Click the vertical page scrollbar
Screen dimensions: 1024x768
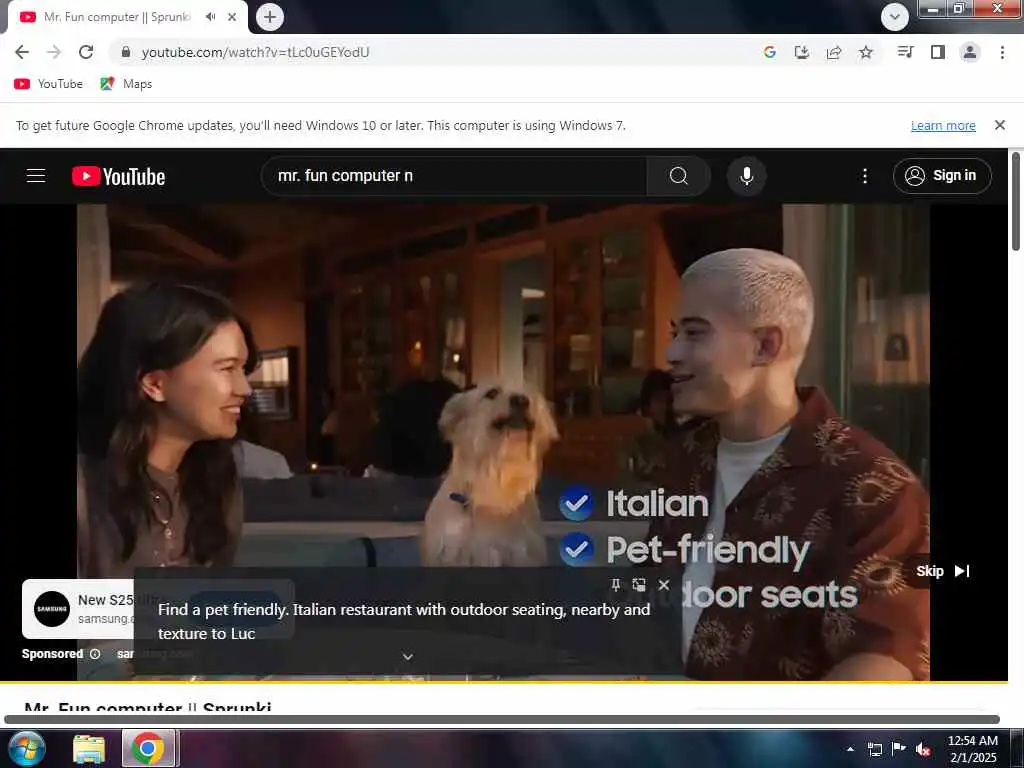pos(1016,201)
